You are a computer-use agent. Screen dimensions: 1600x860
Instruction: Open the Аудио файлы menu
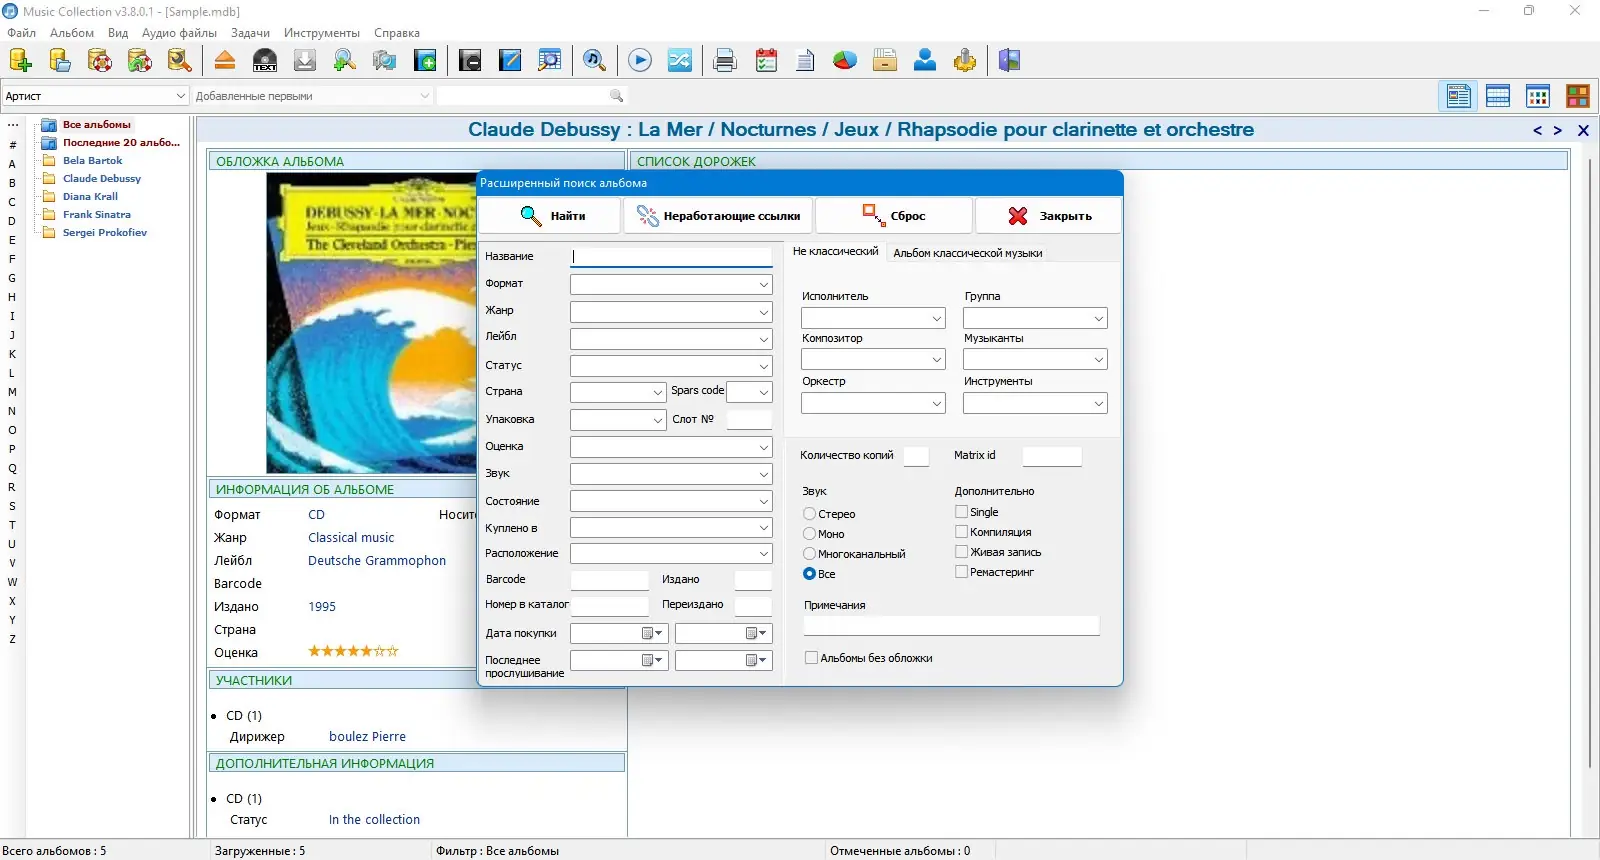point(179,33)
